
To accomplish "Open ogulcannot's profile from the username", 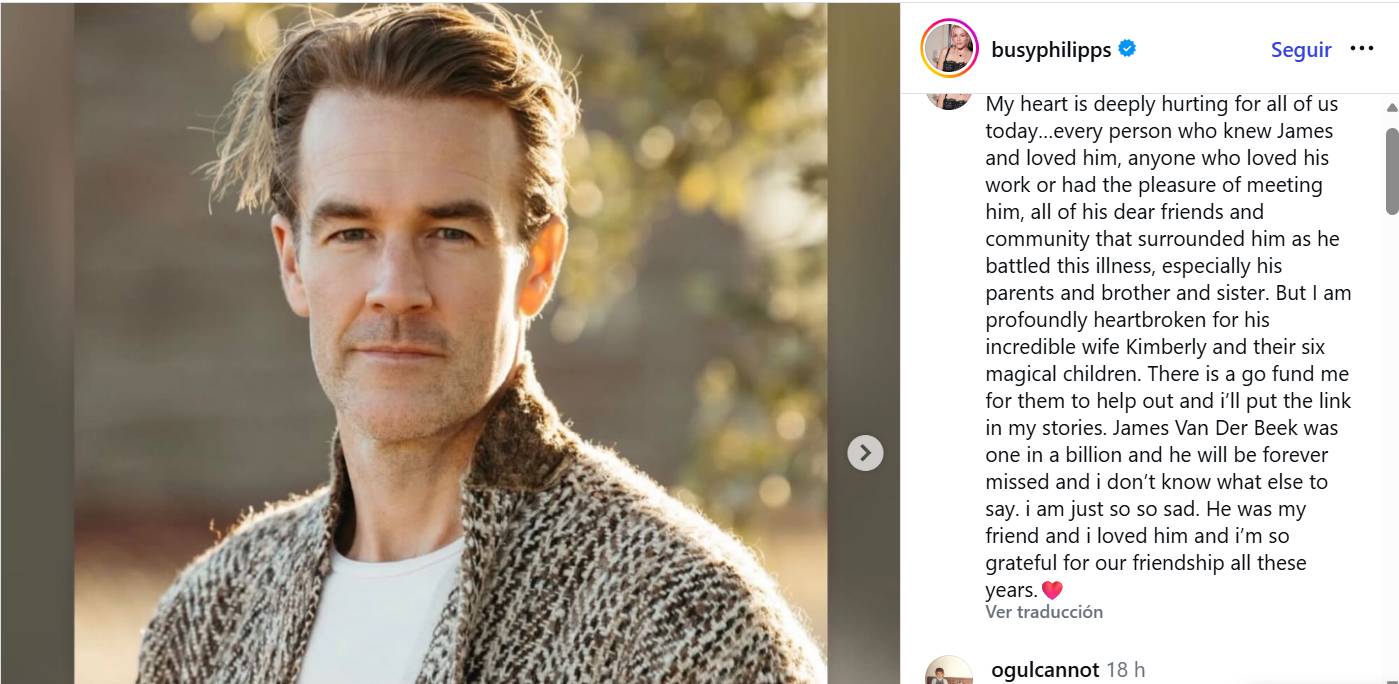I will pyautogui.click(x=1045, y=670).
